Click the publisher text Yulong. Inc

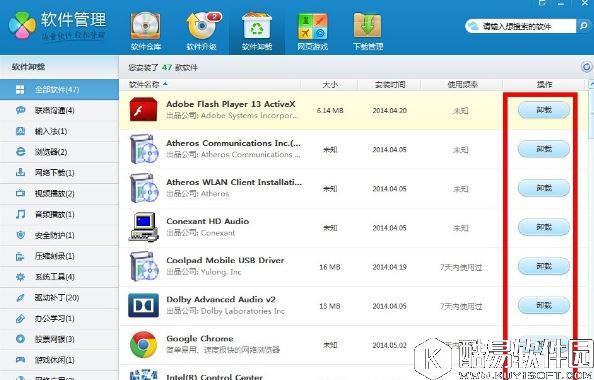[x=221, y=272]
